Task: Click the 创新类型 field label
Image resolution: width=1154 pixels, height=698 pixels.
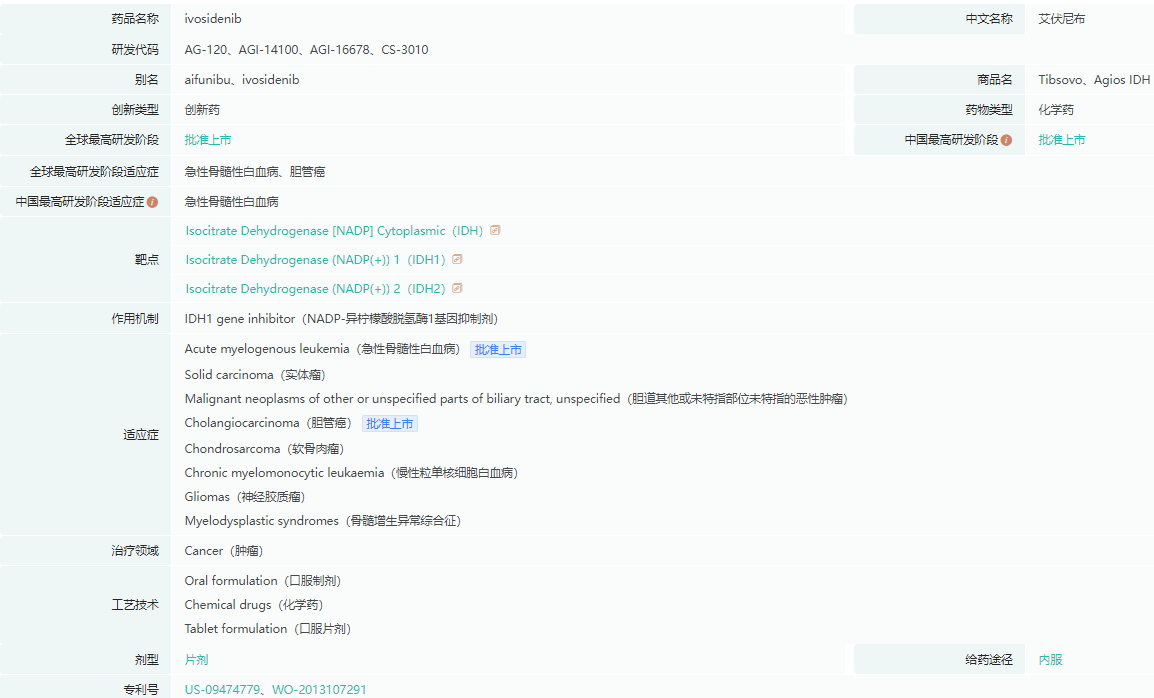Action: [135, 110]
